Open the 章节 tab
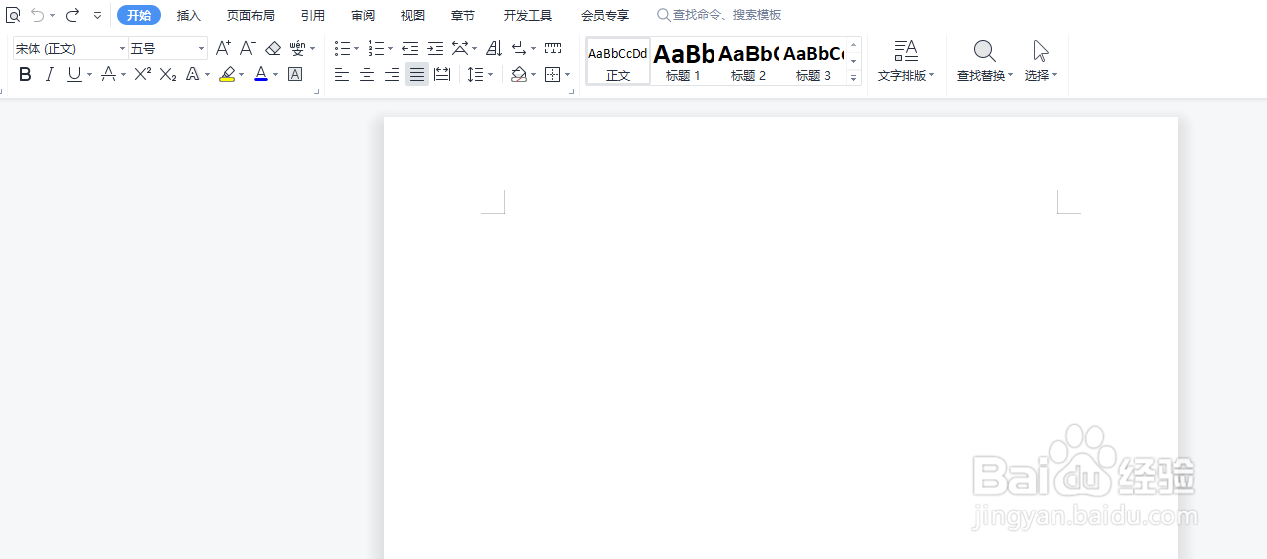1267x559 pixels. [x=463, y=15]
